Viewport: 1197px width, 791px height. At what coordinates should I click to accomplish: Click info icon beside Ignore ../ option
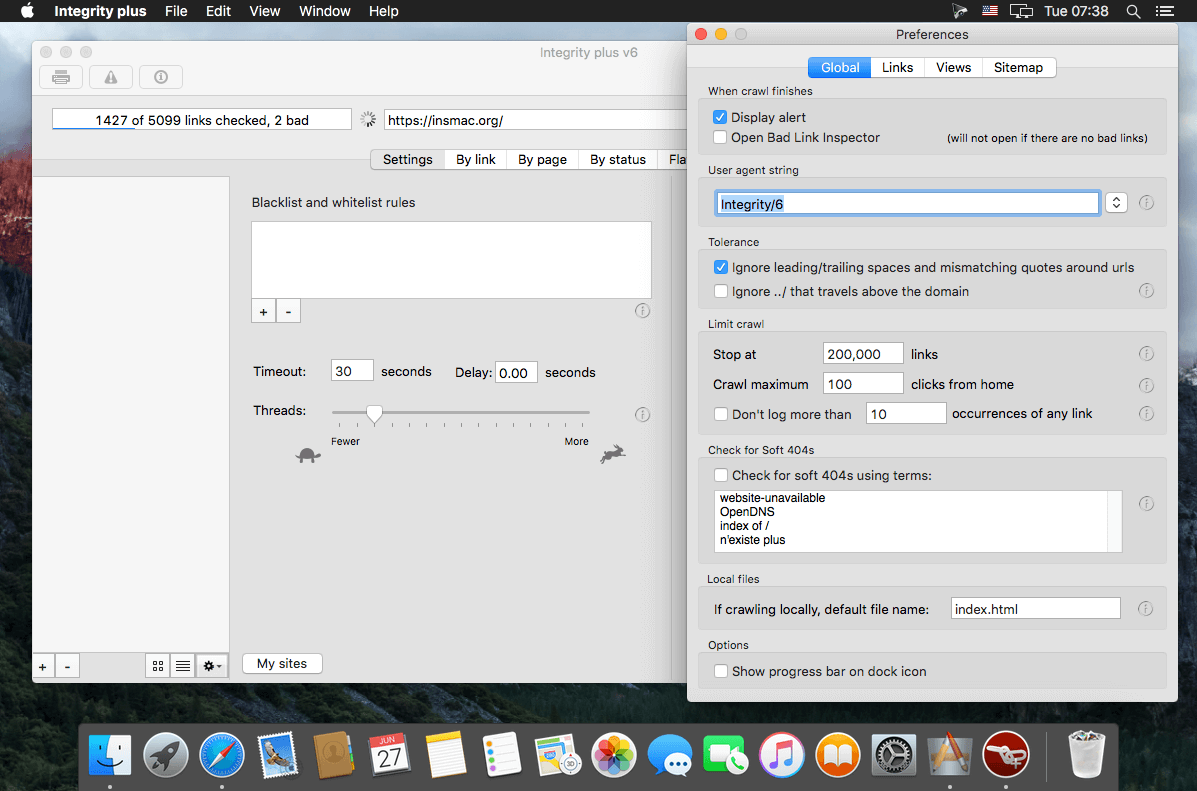click(1147, 291)
